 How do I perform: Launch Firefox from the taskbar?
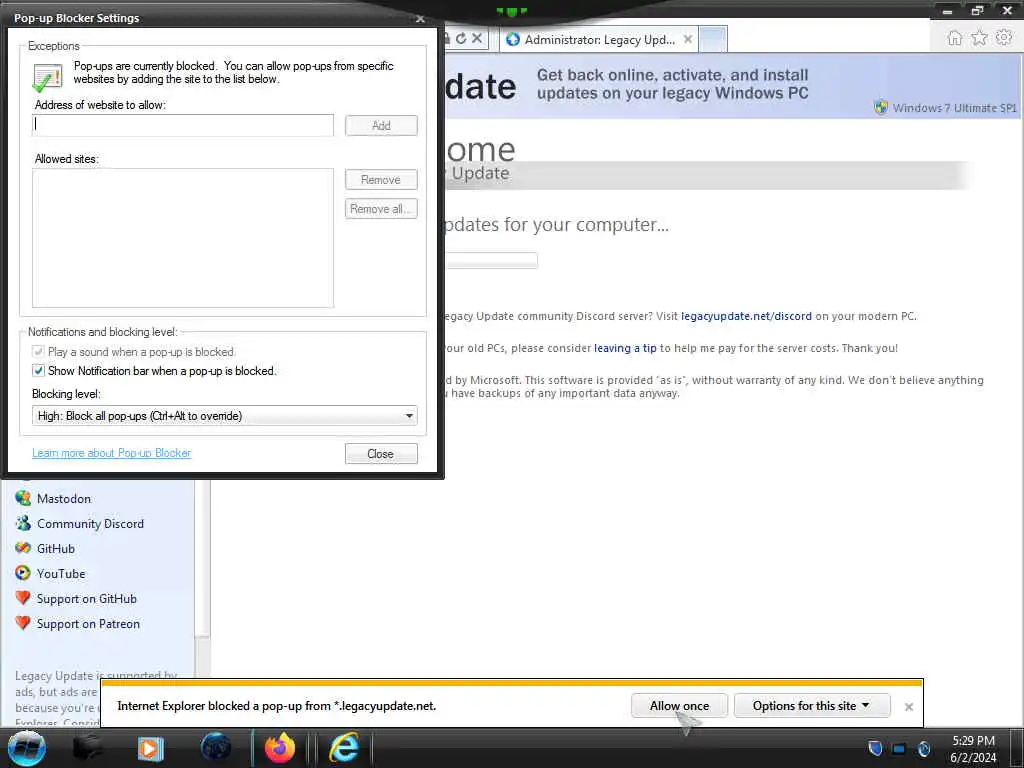tap(280, 748)
